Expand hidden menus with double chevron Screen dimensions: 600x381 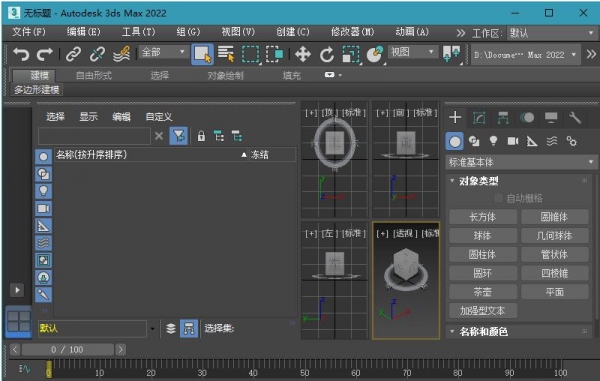point(461,33)
